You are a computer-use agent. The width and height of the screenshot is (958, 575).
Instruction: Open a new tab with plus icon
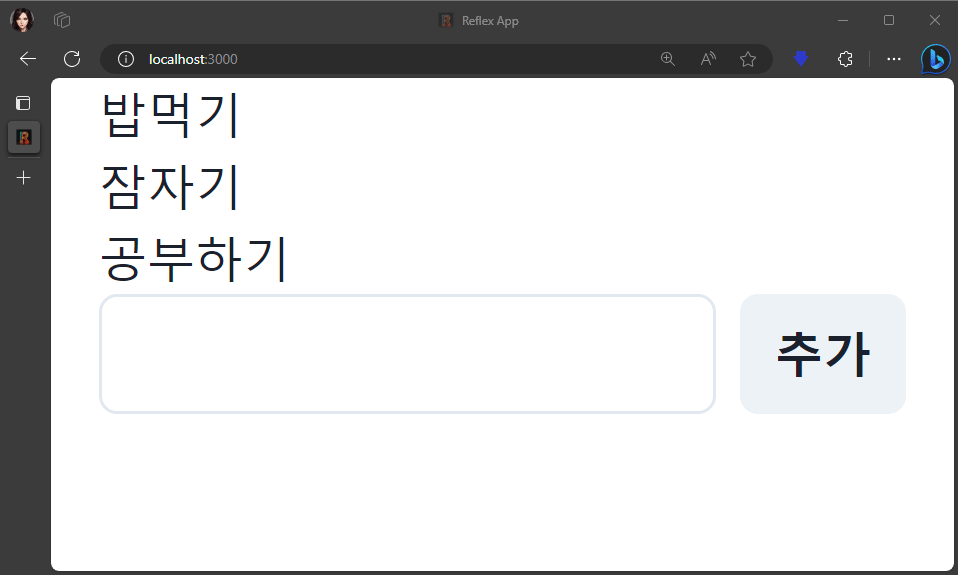[x=23, y=177]
